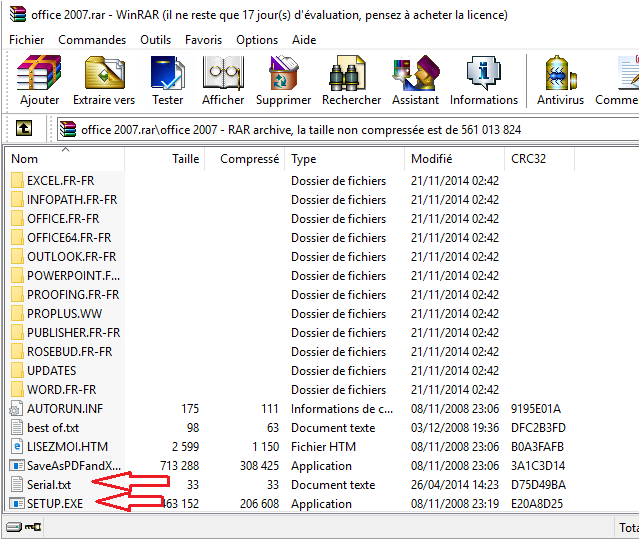This screenshot has height=540, width=640.
Task: Select the AUTORUN.INF file icon
Action: [16, 409]
